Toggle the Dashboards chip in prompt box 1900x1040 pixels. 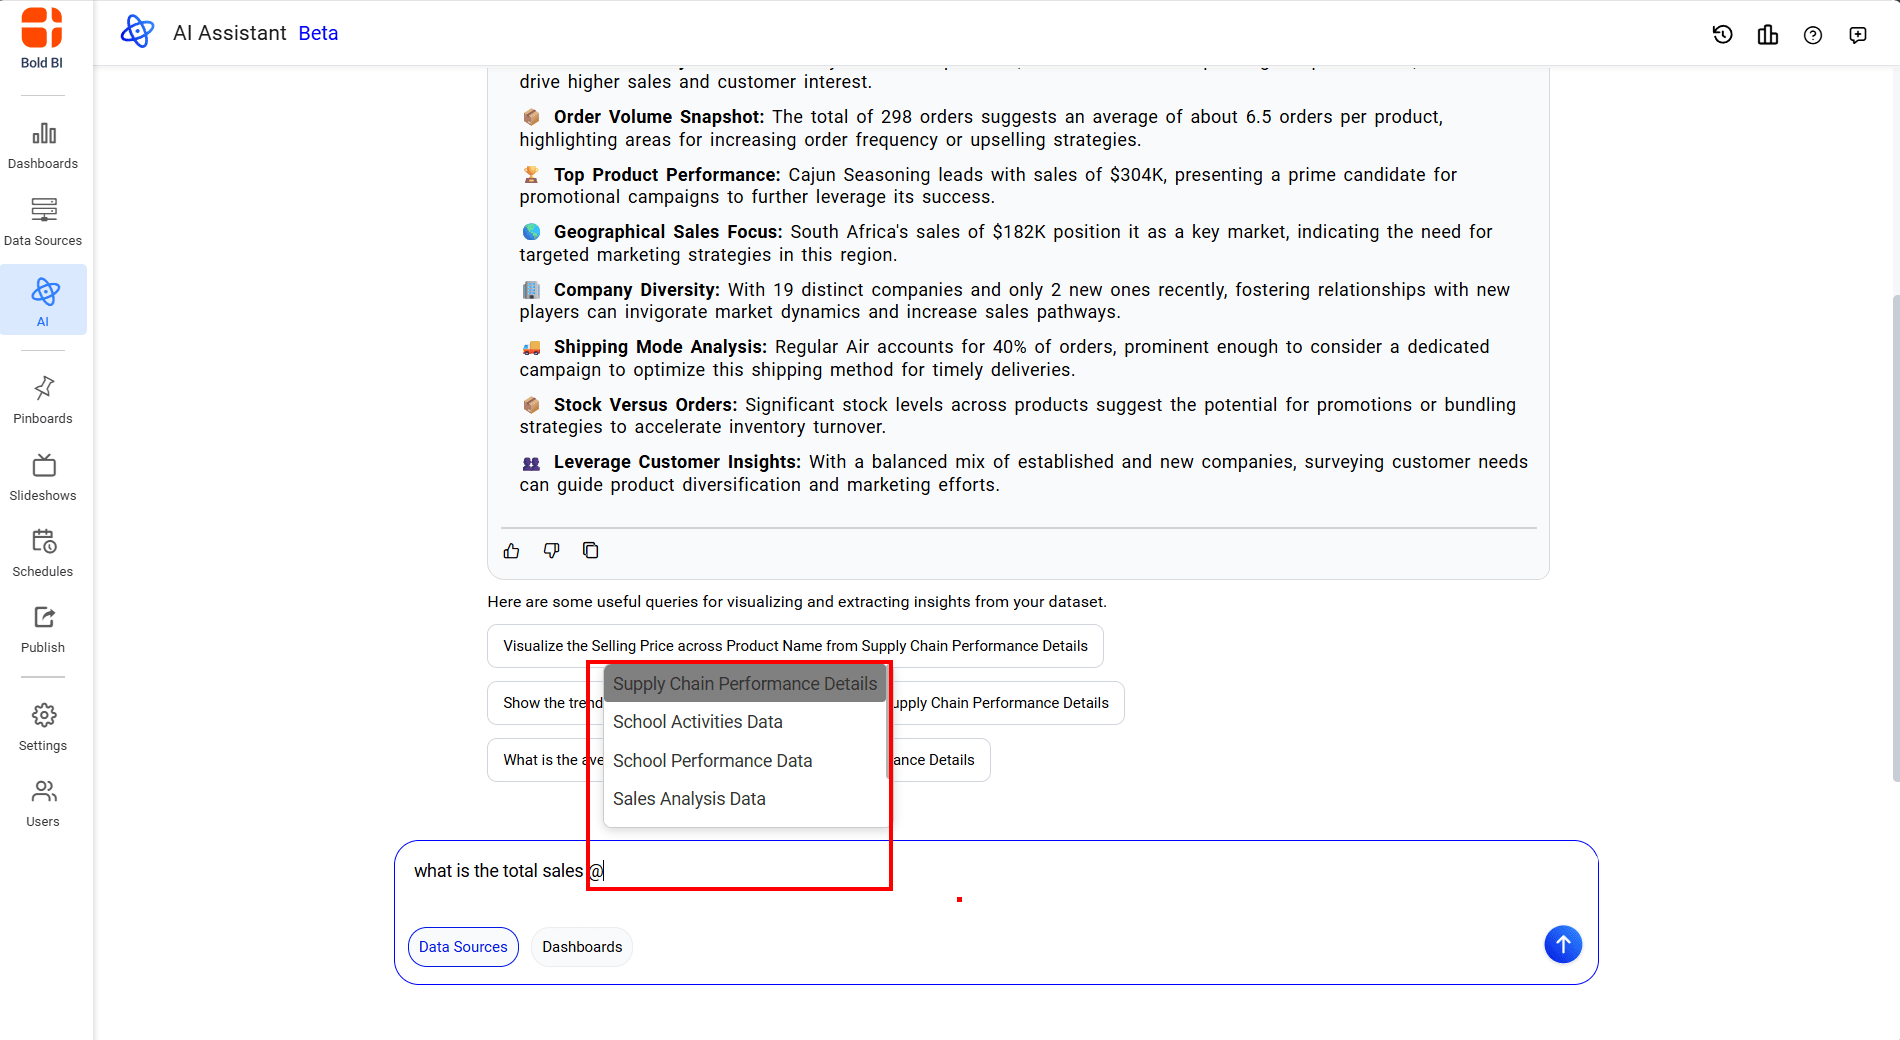(x=582, y=947)
